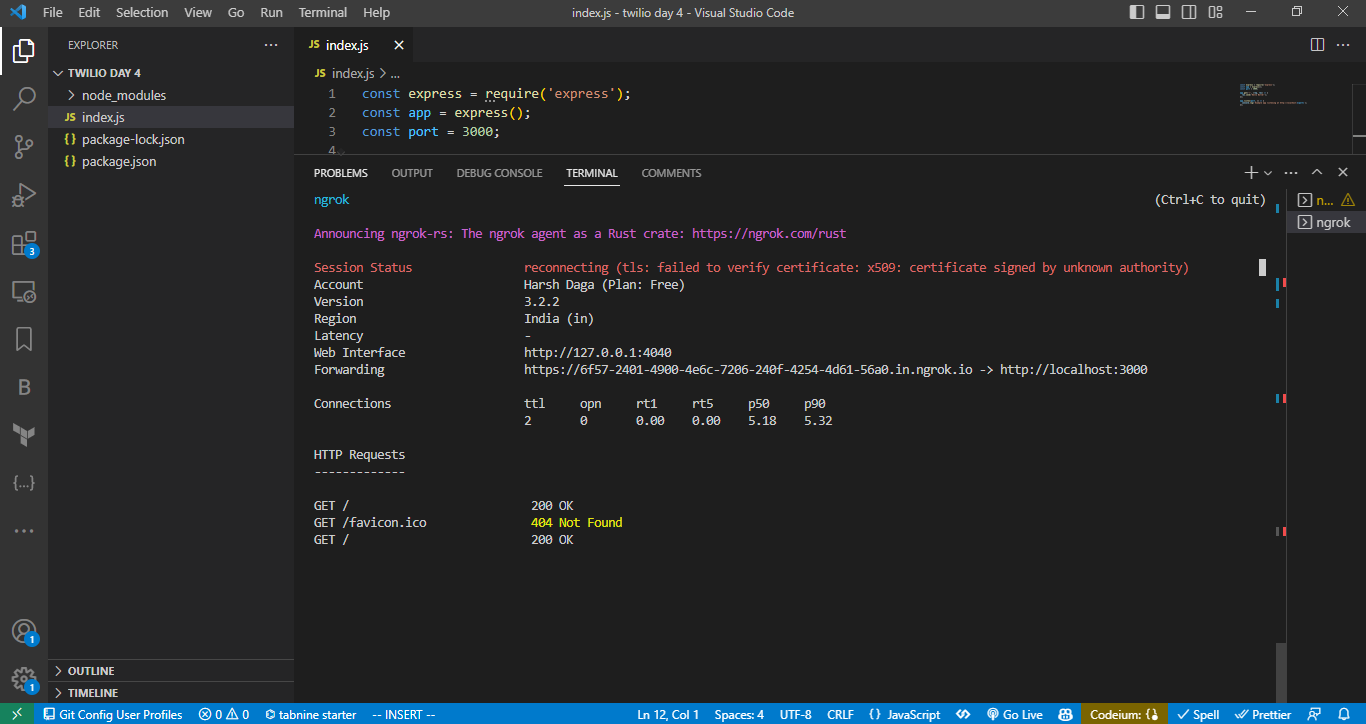
Task: Open the Selection menu
Action: 142,12
